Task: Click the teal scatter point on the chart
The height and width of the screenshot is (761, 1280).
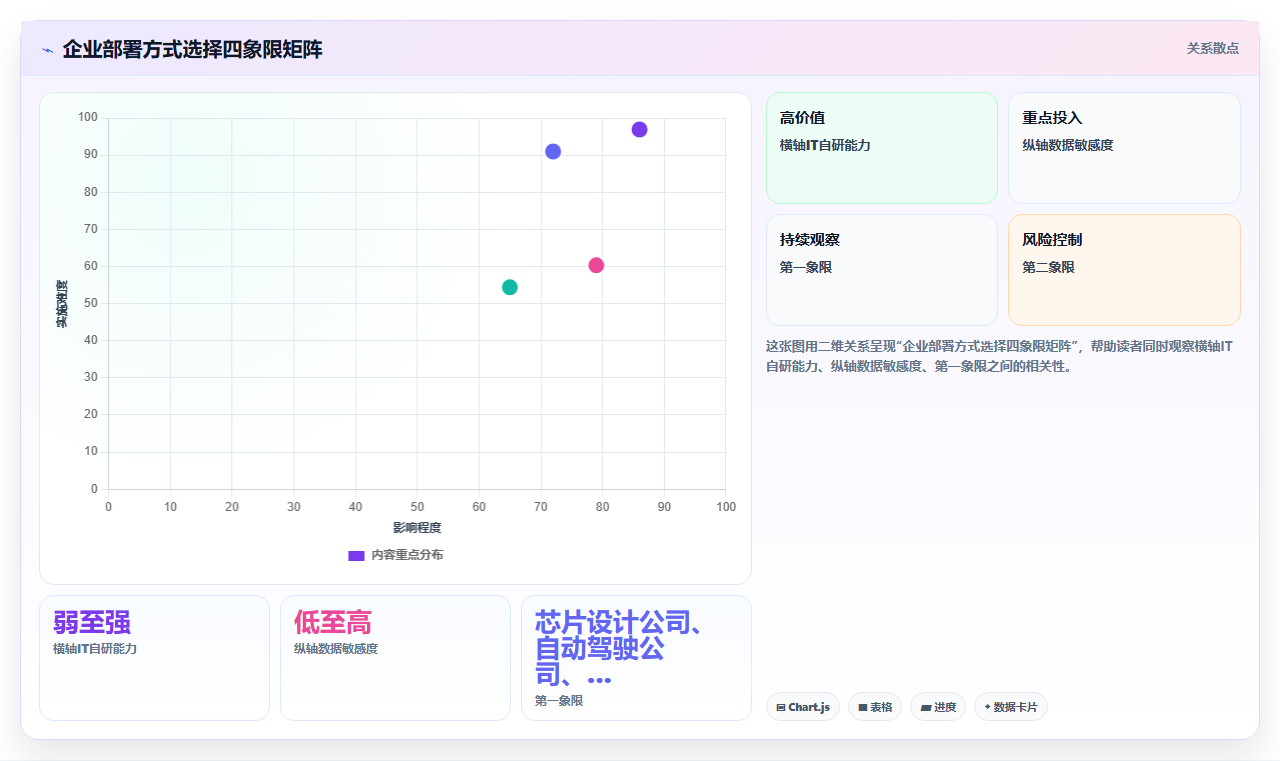Action: (510, 287)
